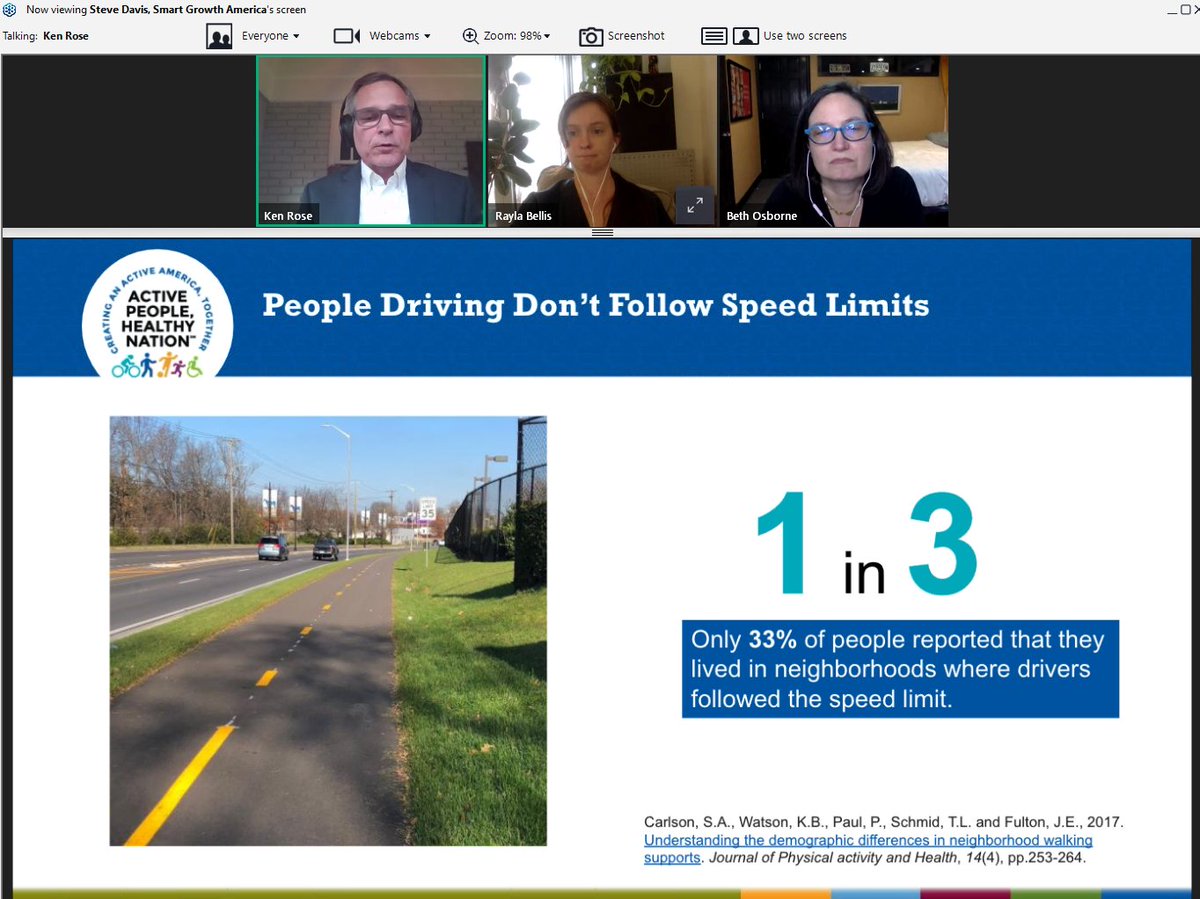Click the divider handle below the webcams
The height and width of the screenshot is (899, 1200).
click(x=602, y=232)
